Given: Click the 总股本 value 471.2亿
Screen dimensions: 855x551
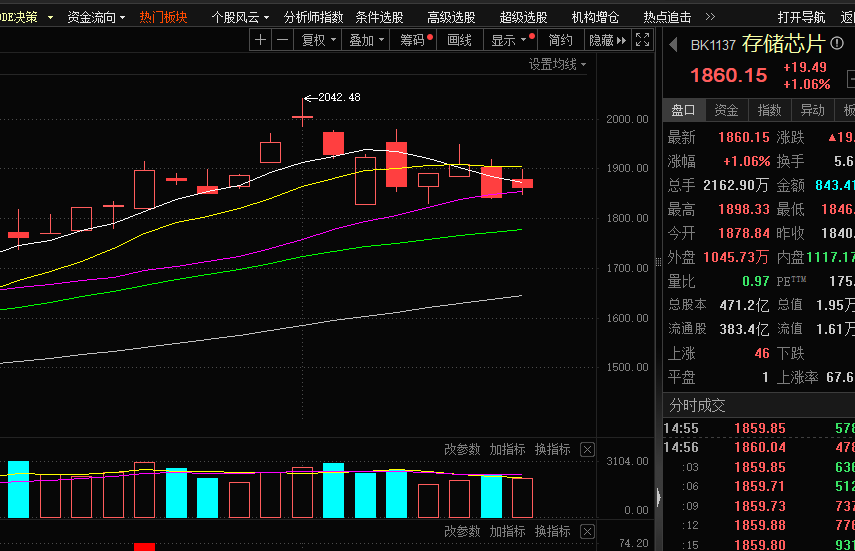Looking at the screenshot, I should [744, 306].
